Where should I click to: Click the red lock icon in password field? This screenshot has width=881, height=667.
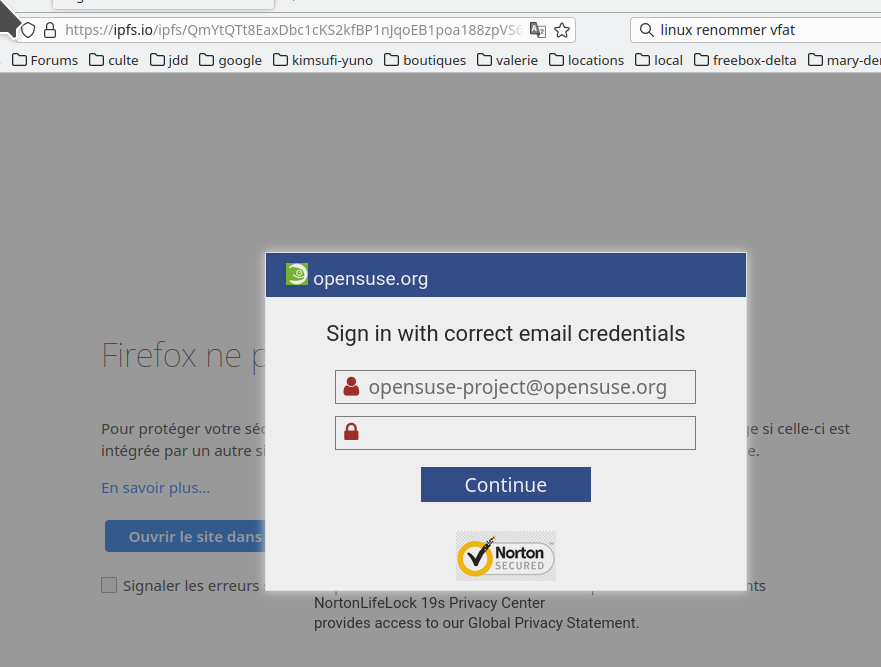[351, 432]
